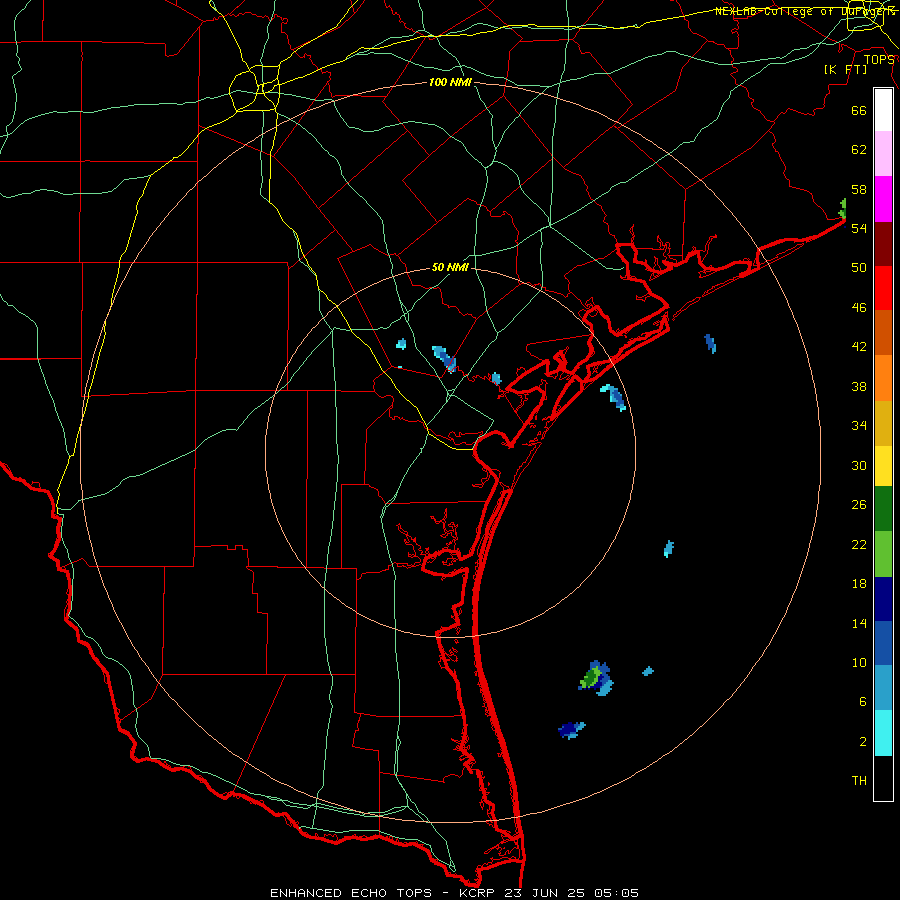Select the dark maroon legend swatch
The image size is (900, 900).
pyautogui.click(x=883, y=245)
